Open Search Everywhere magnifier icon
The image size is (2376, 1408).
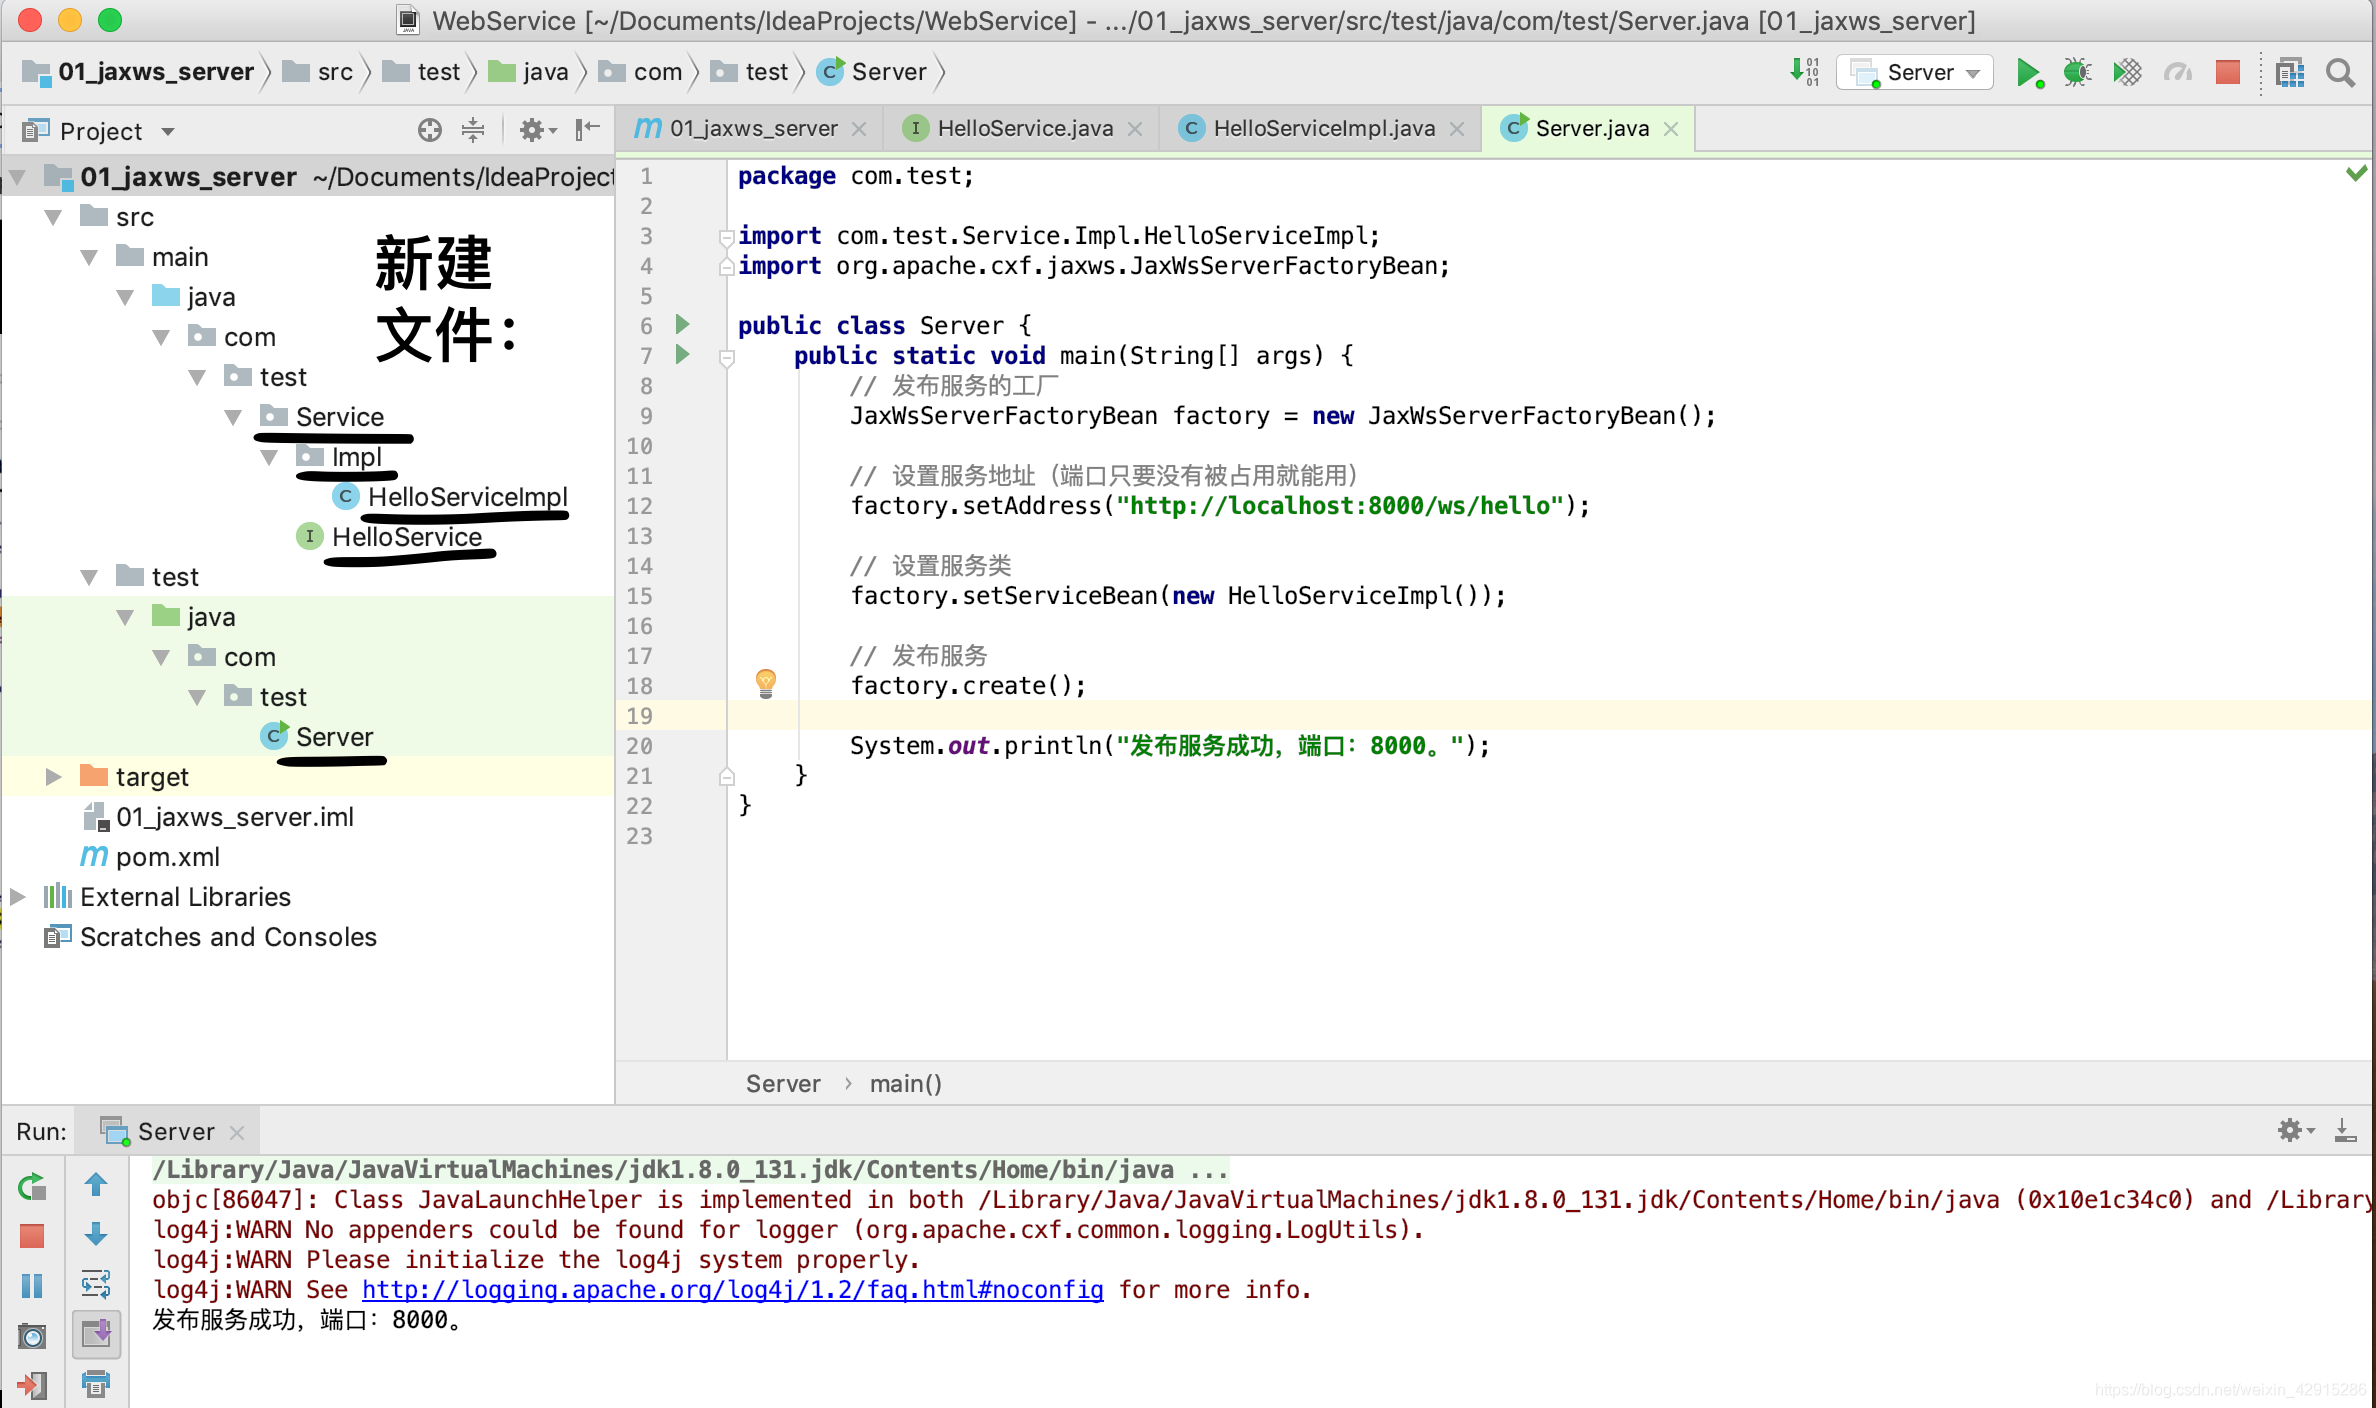click(2340, 72)
